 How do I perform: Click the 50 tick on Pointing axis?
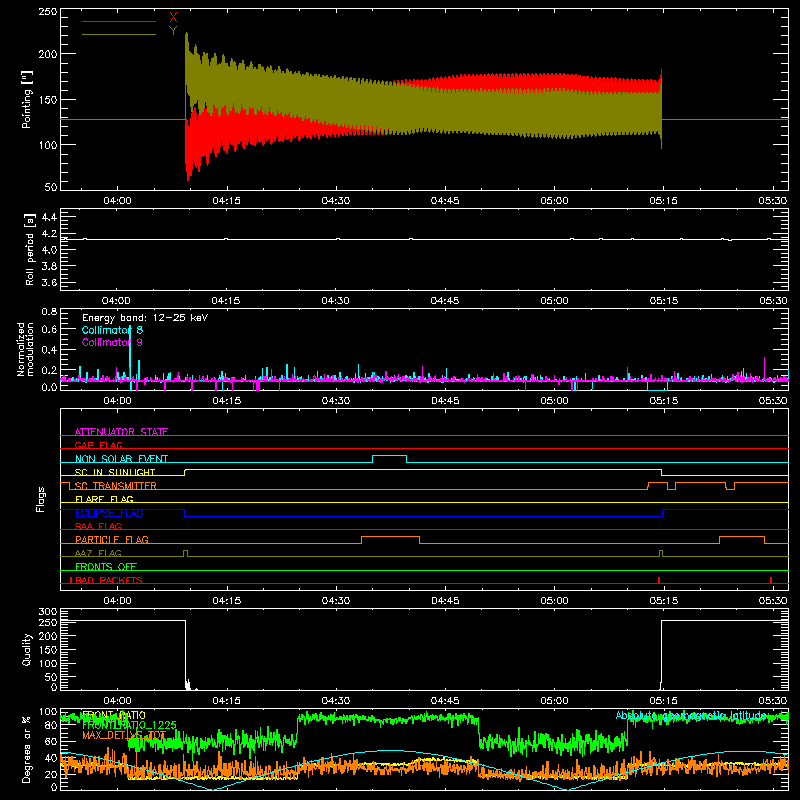[x=51, y=187]
